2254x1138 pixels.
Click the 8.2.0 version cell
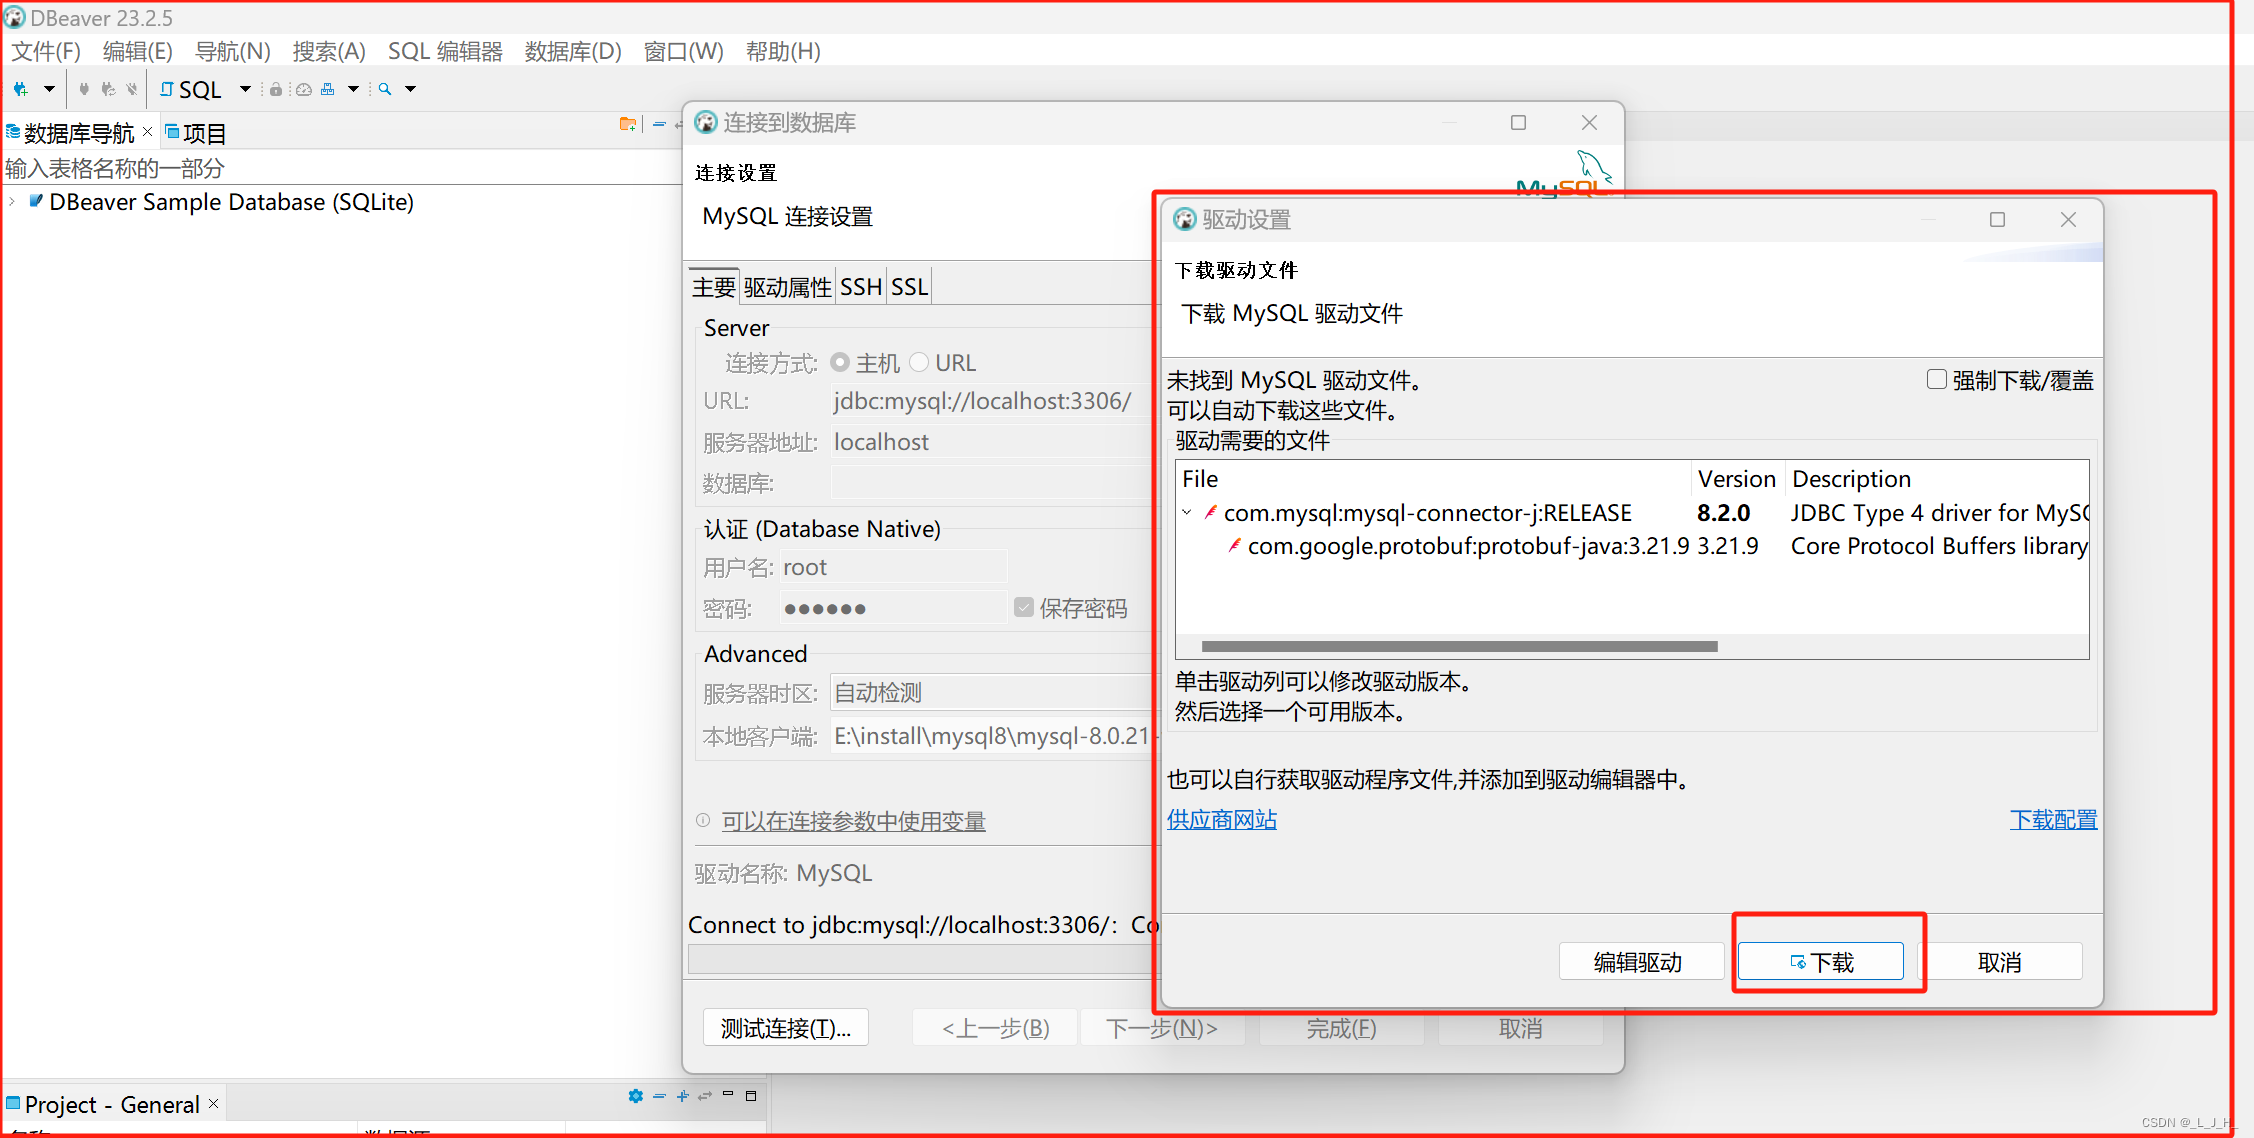click(x=1723, y=513)
